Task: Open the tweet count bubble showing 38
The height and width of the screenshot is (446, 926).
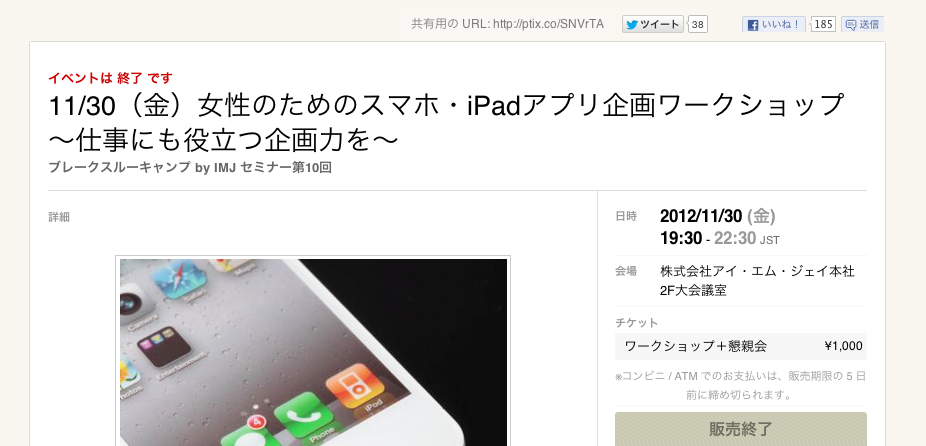Action: (x=698, y=24)
